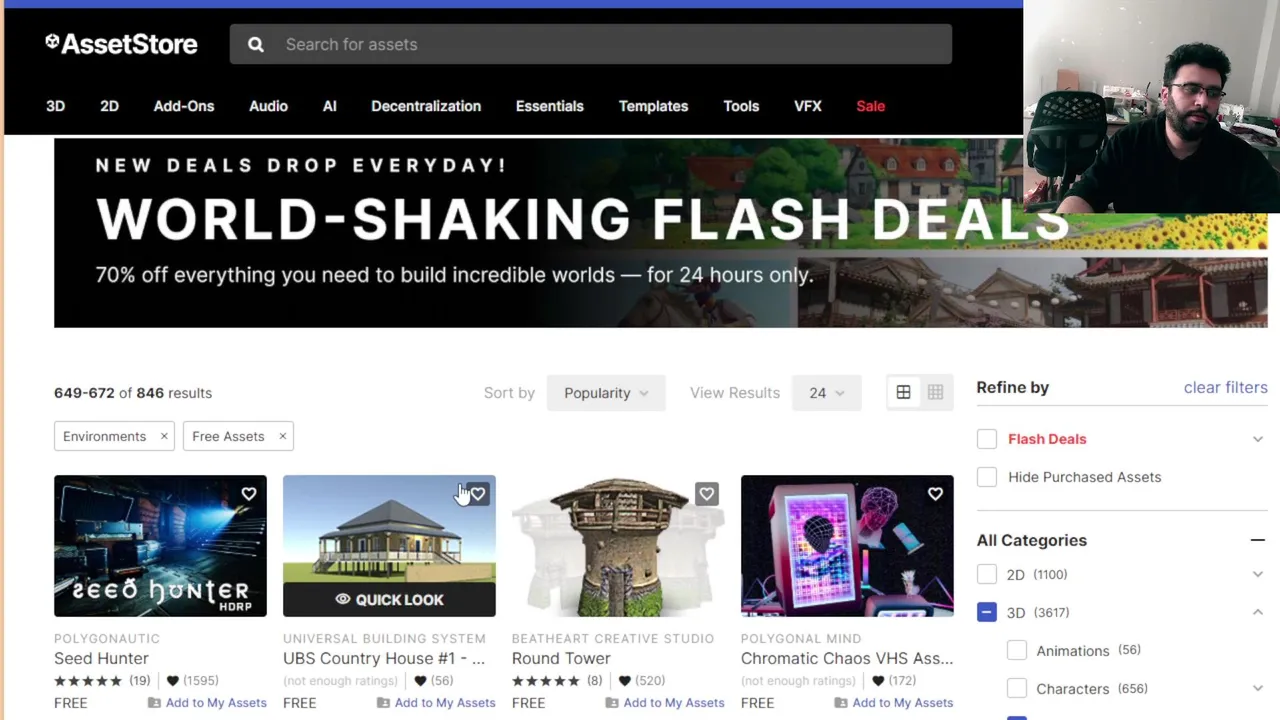Click the AssetStore logo

point(121,44)
